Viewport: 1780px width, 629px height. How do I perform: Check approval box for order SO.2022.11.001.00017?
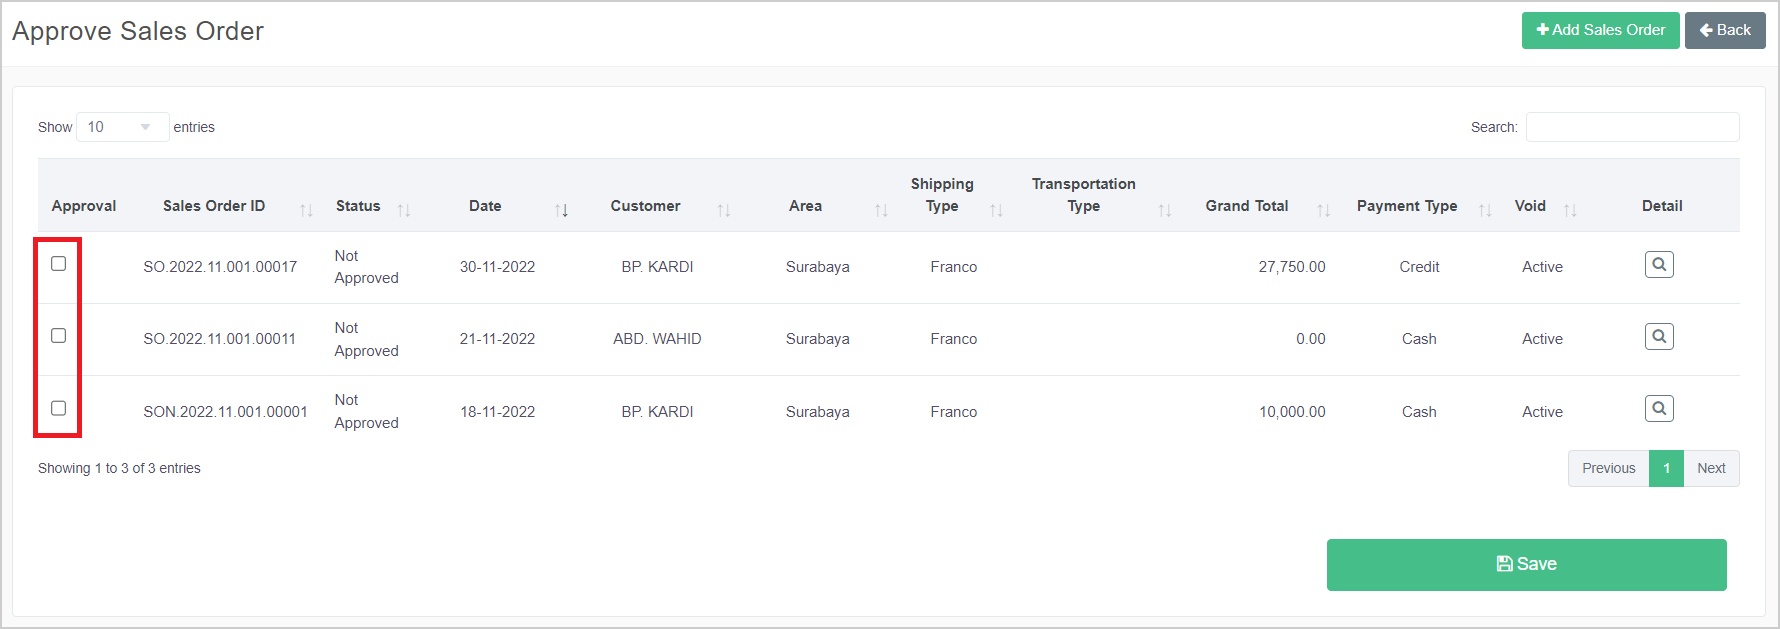click(x=59, y=264)
